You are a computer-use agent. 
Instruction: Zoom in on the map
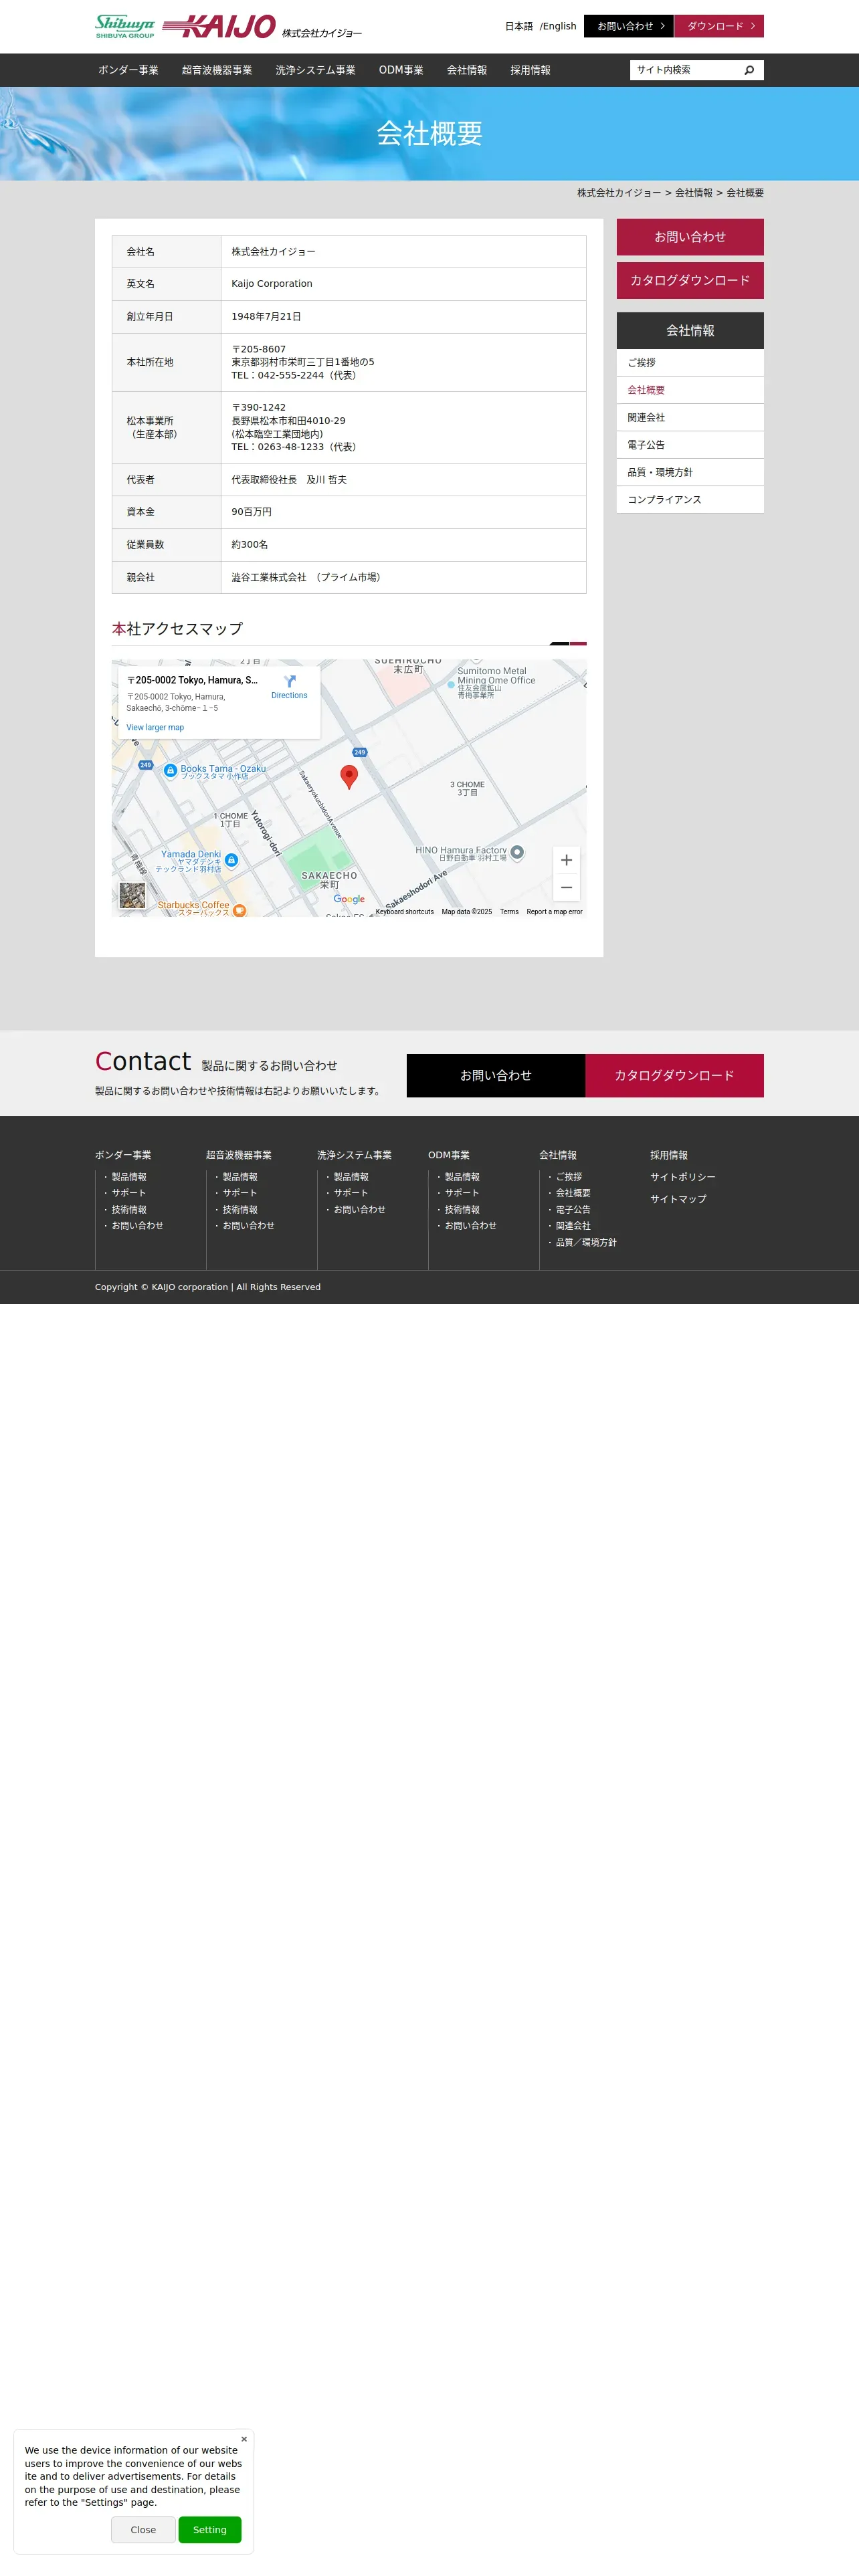point(566,860)
